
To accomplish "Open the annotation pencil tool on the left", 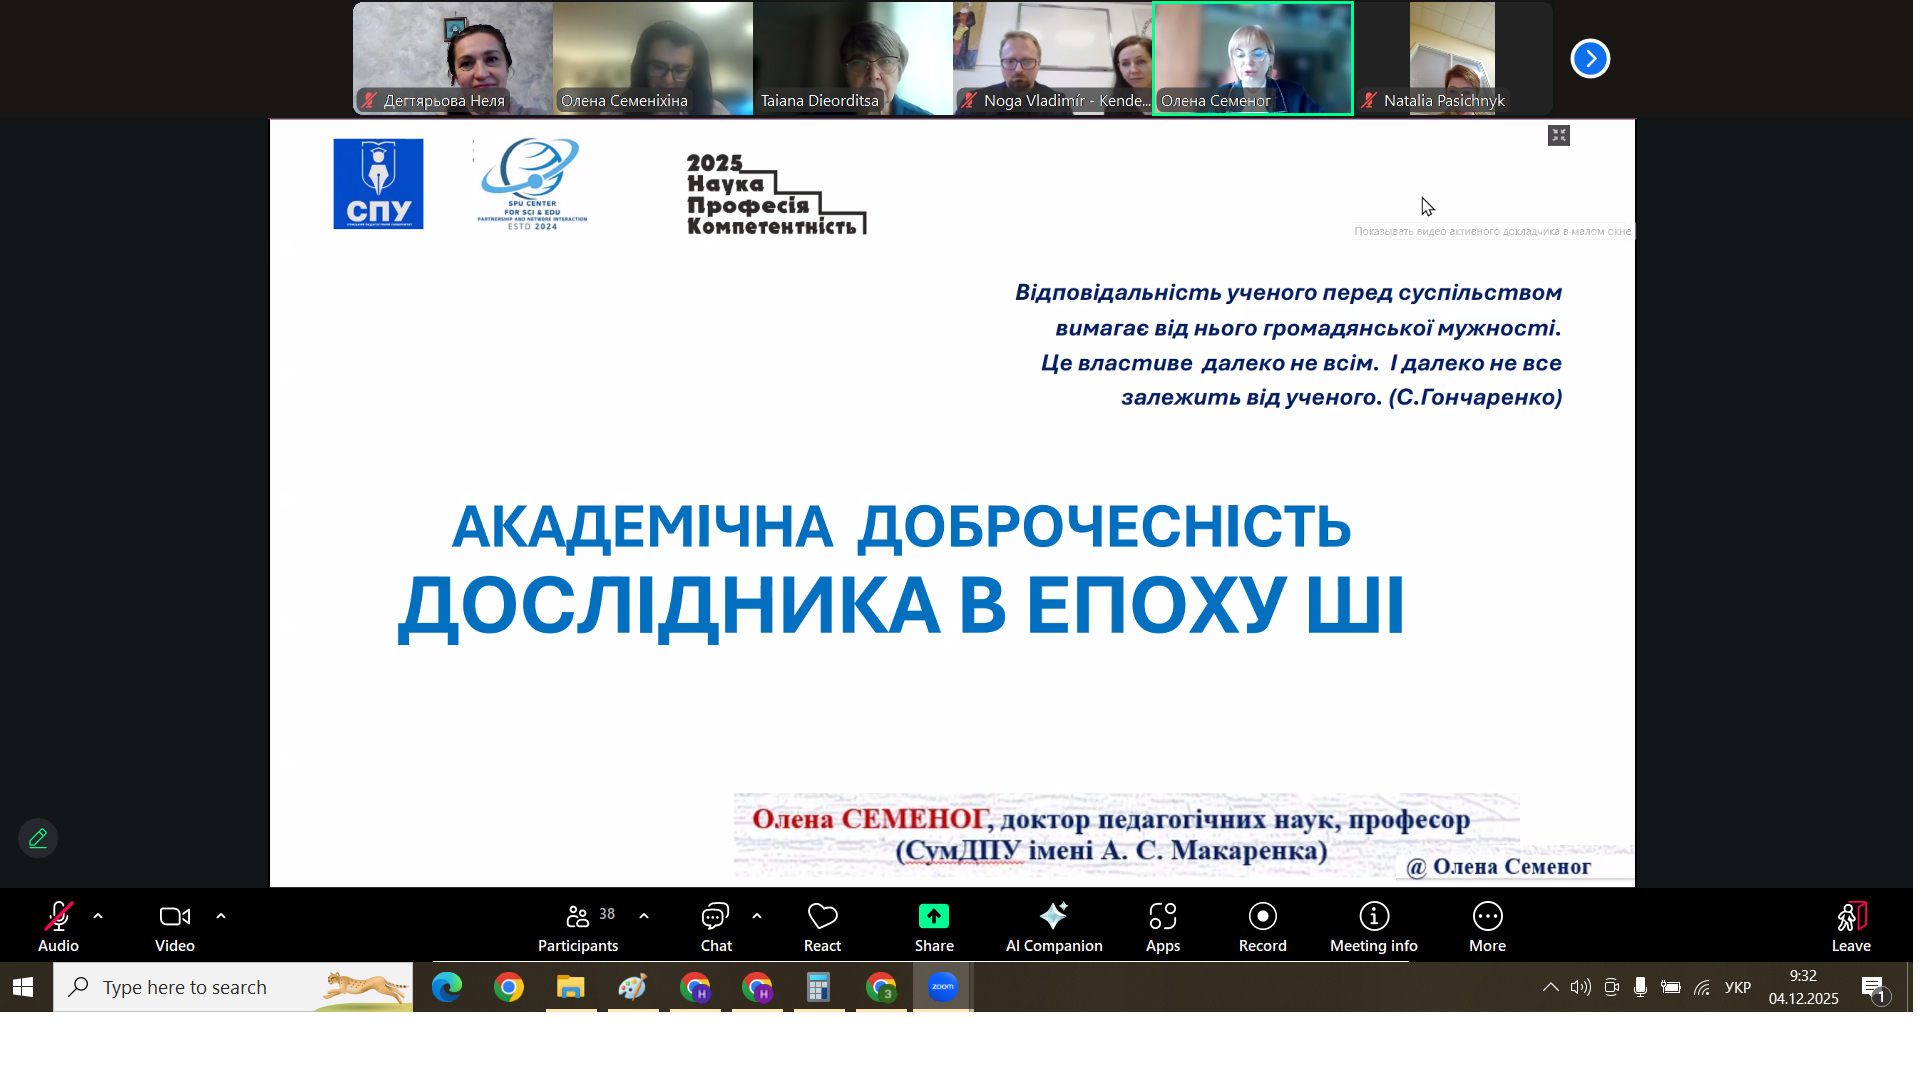I will pos(37,838).
